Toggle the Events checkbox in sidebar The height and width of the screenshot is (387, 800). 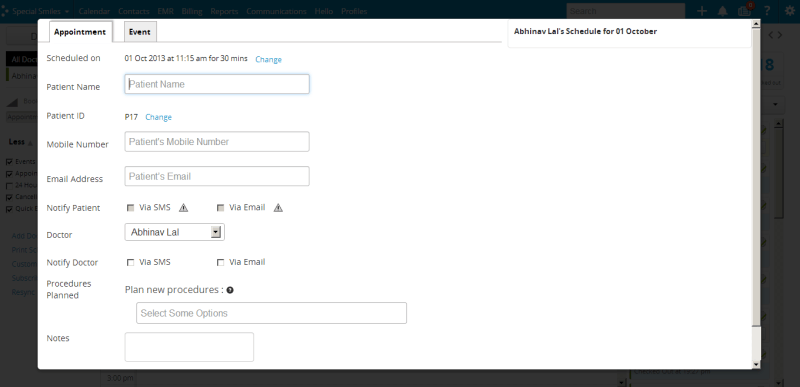tap(9, 162)
